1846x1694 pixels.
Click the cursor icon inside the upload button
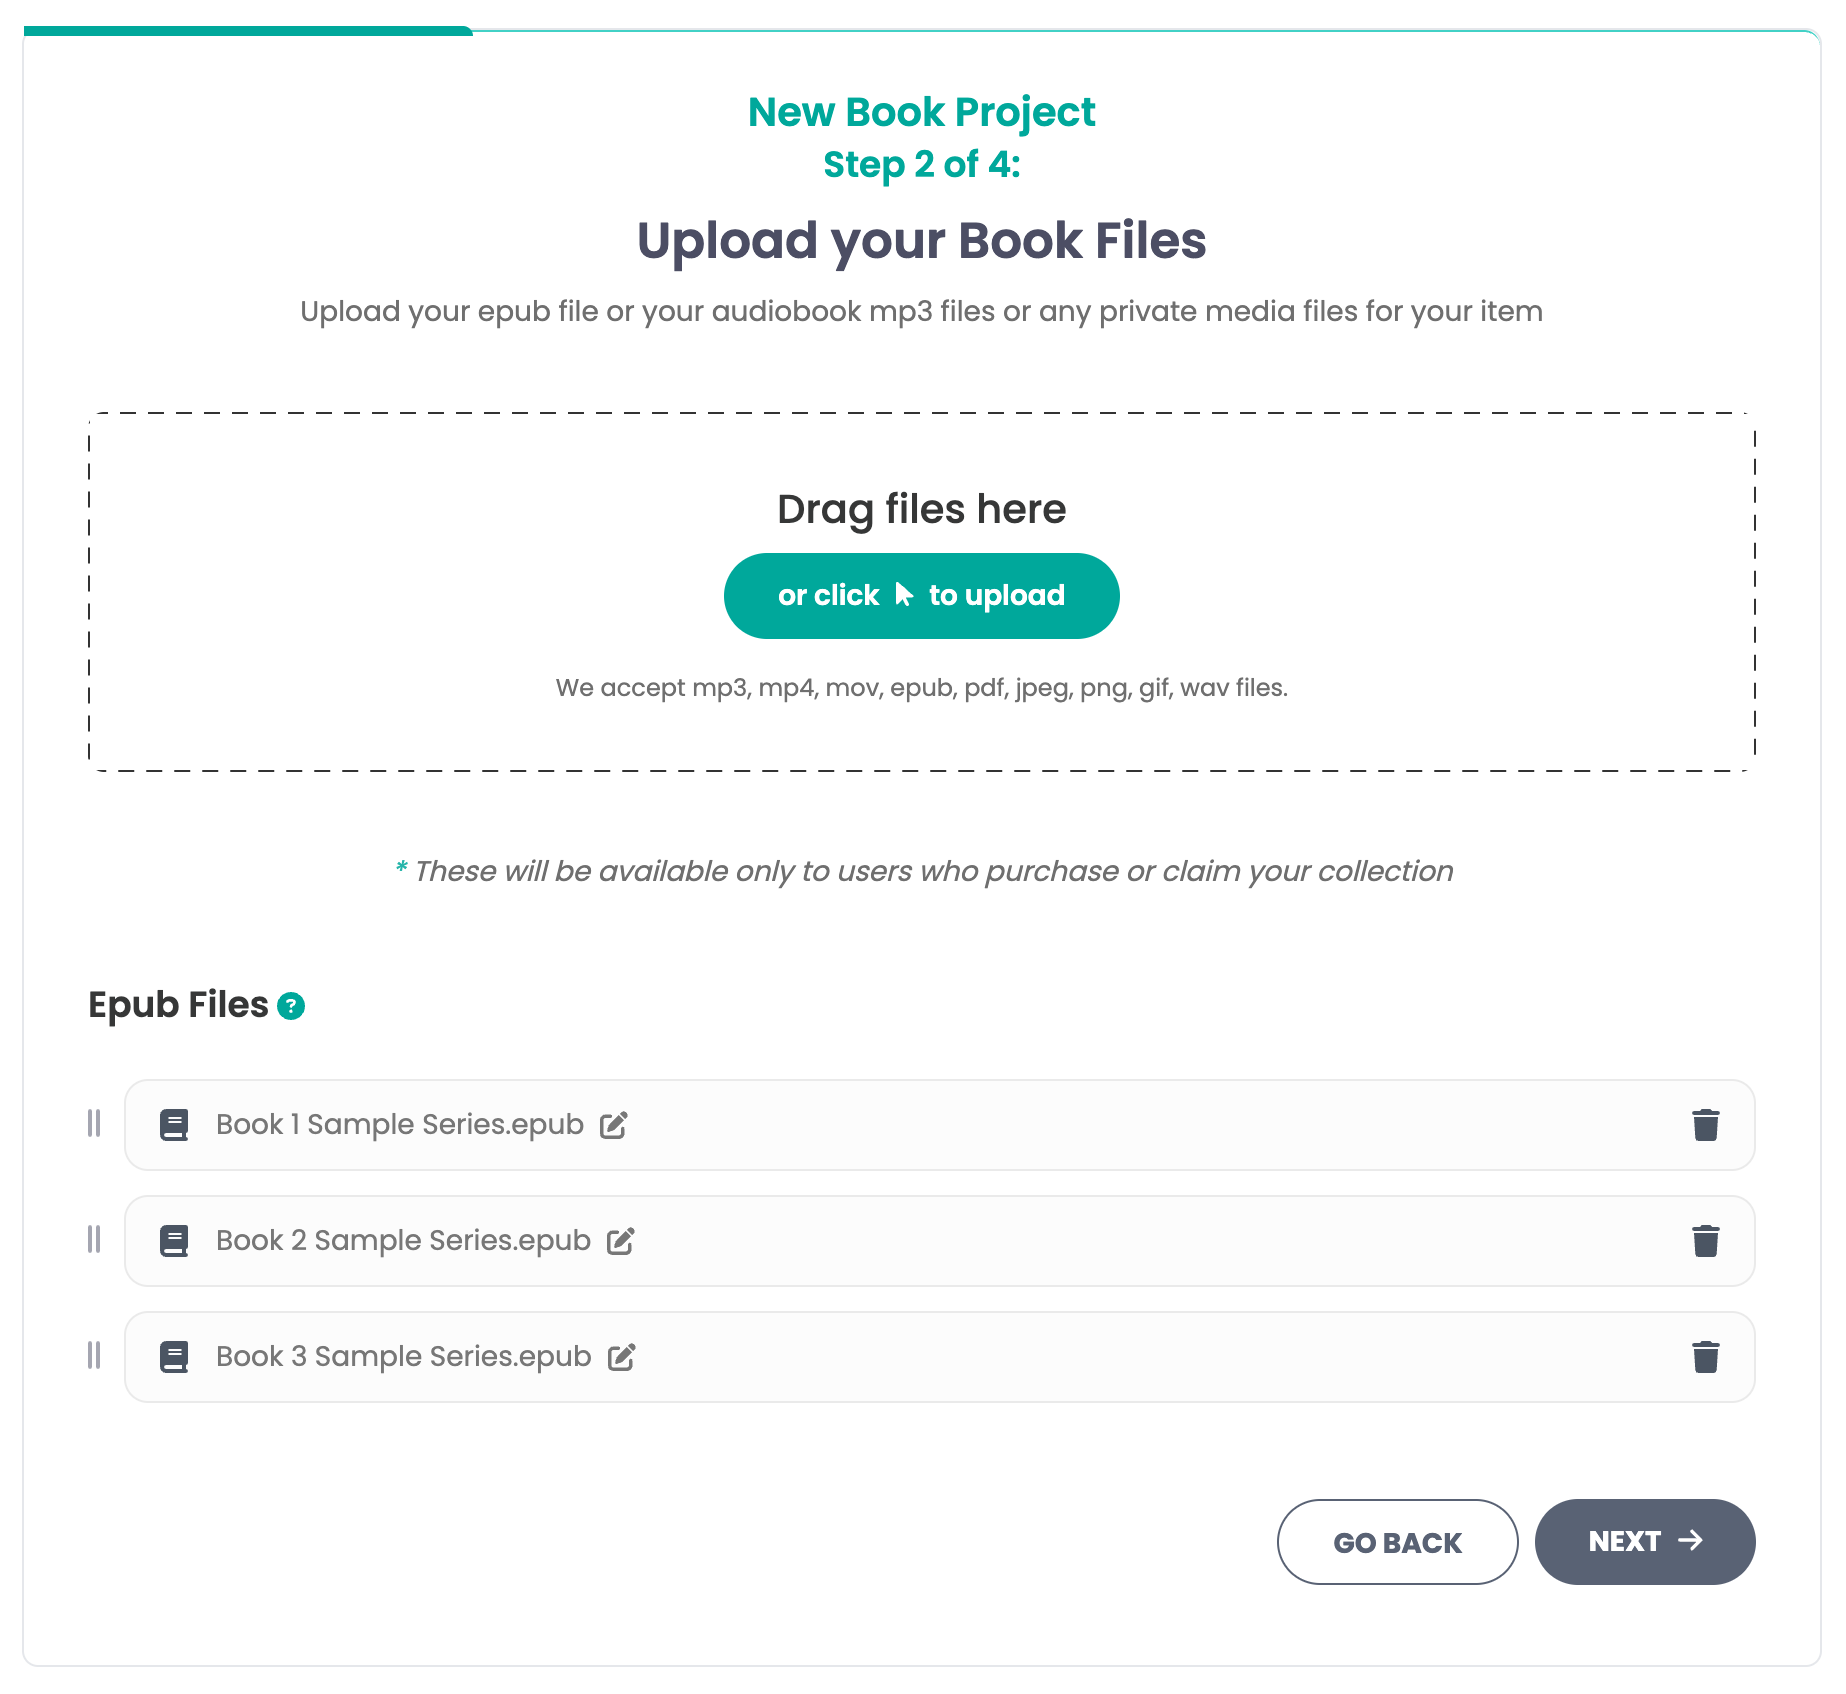[904, 594]
